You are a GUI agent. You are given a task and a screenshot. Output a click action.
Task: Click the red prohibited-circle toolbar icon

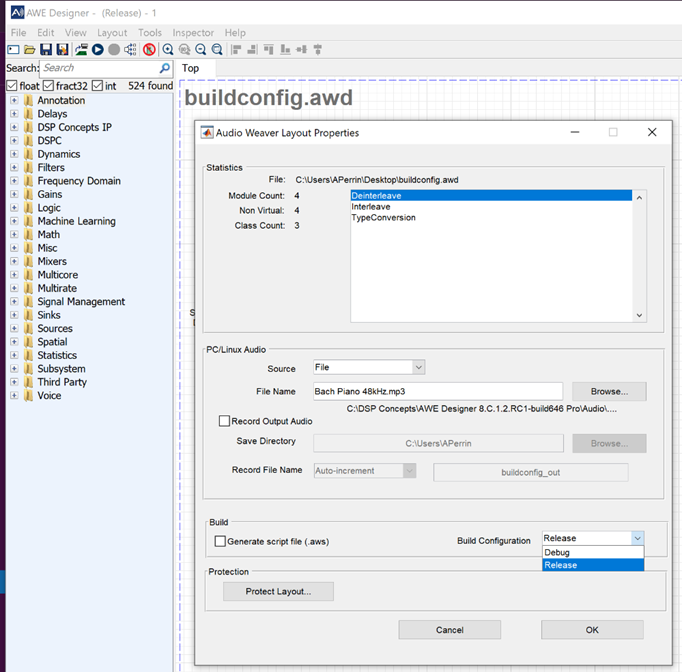149,49
